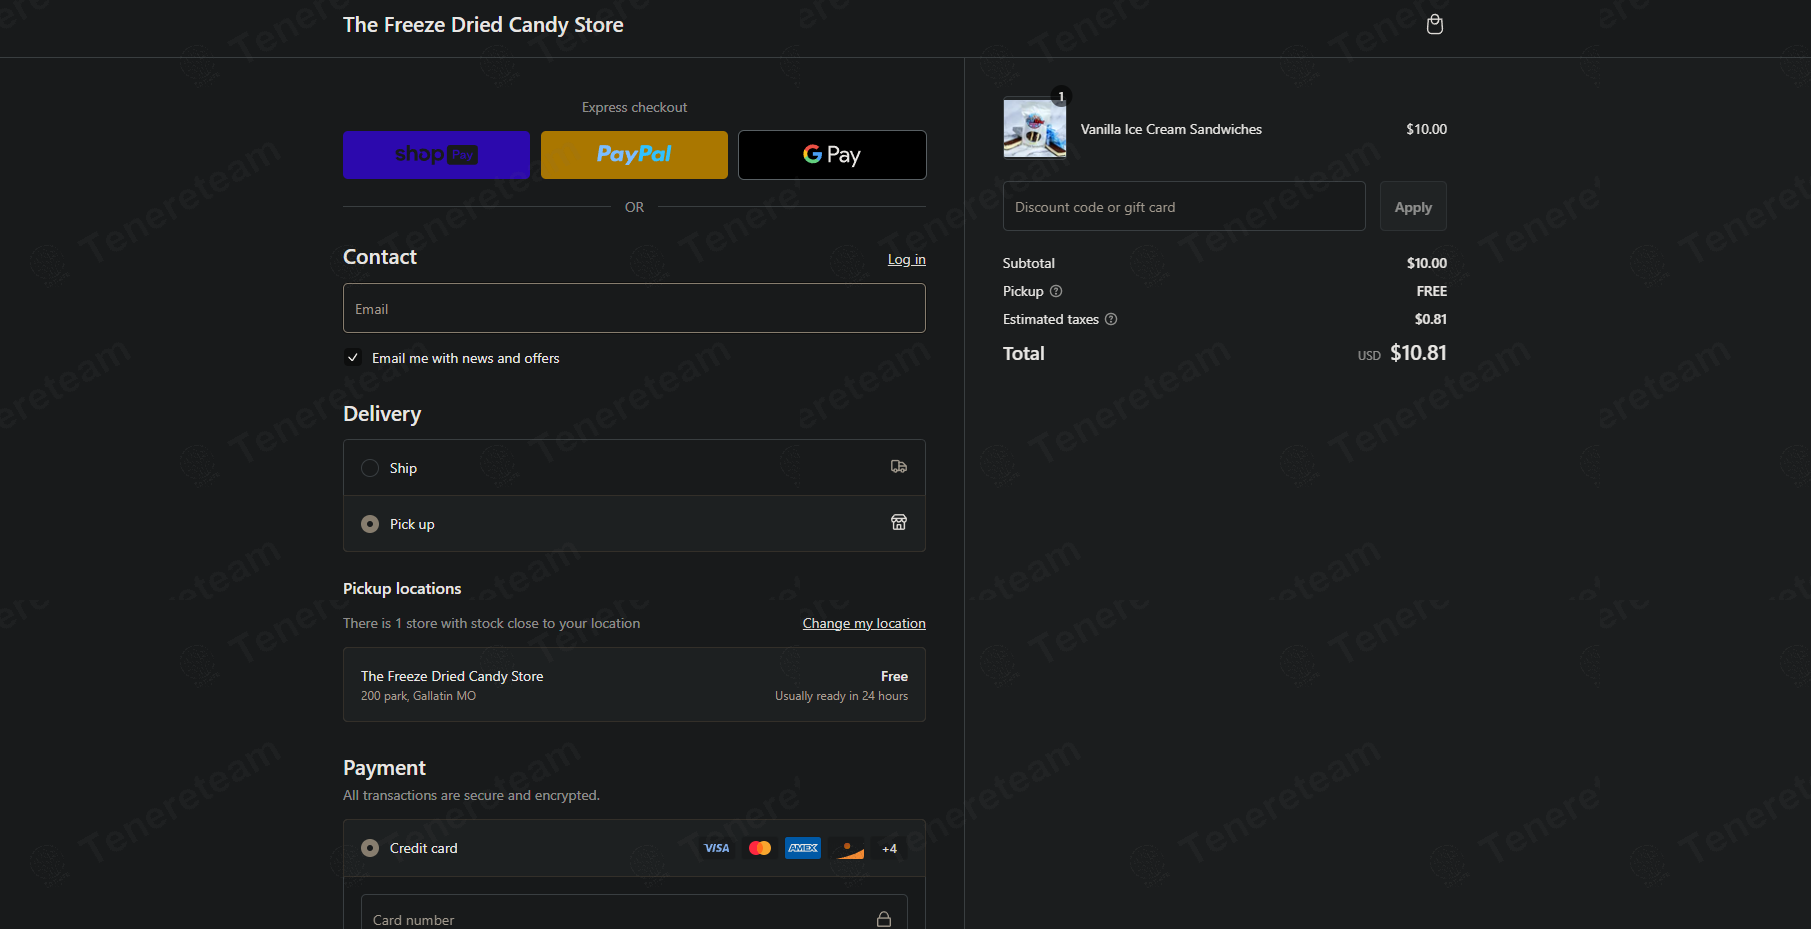Click the Pick up store icon

[899, 523]
